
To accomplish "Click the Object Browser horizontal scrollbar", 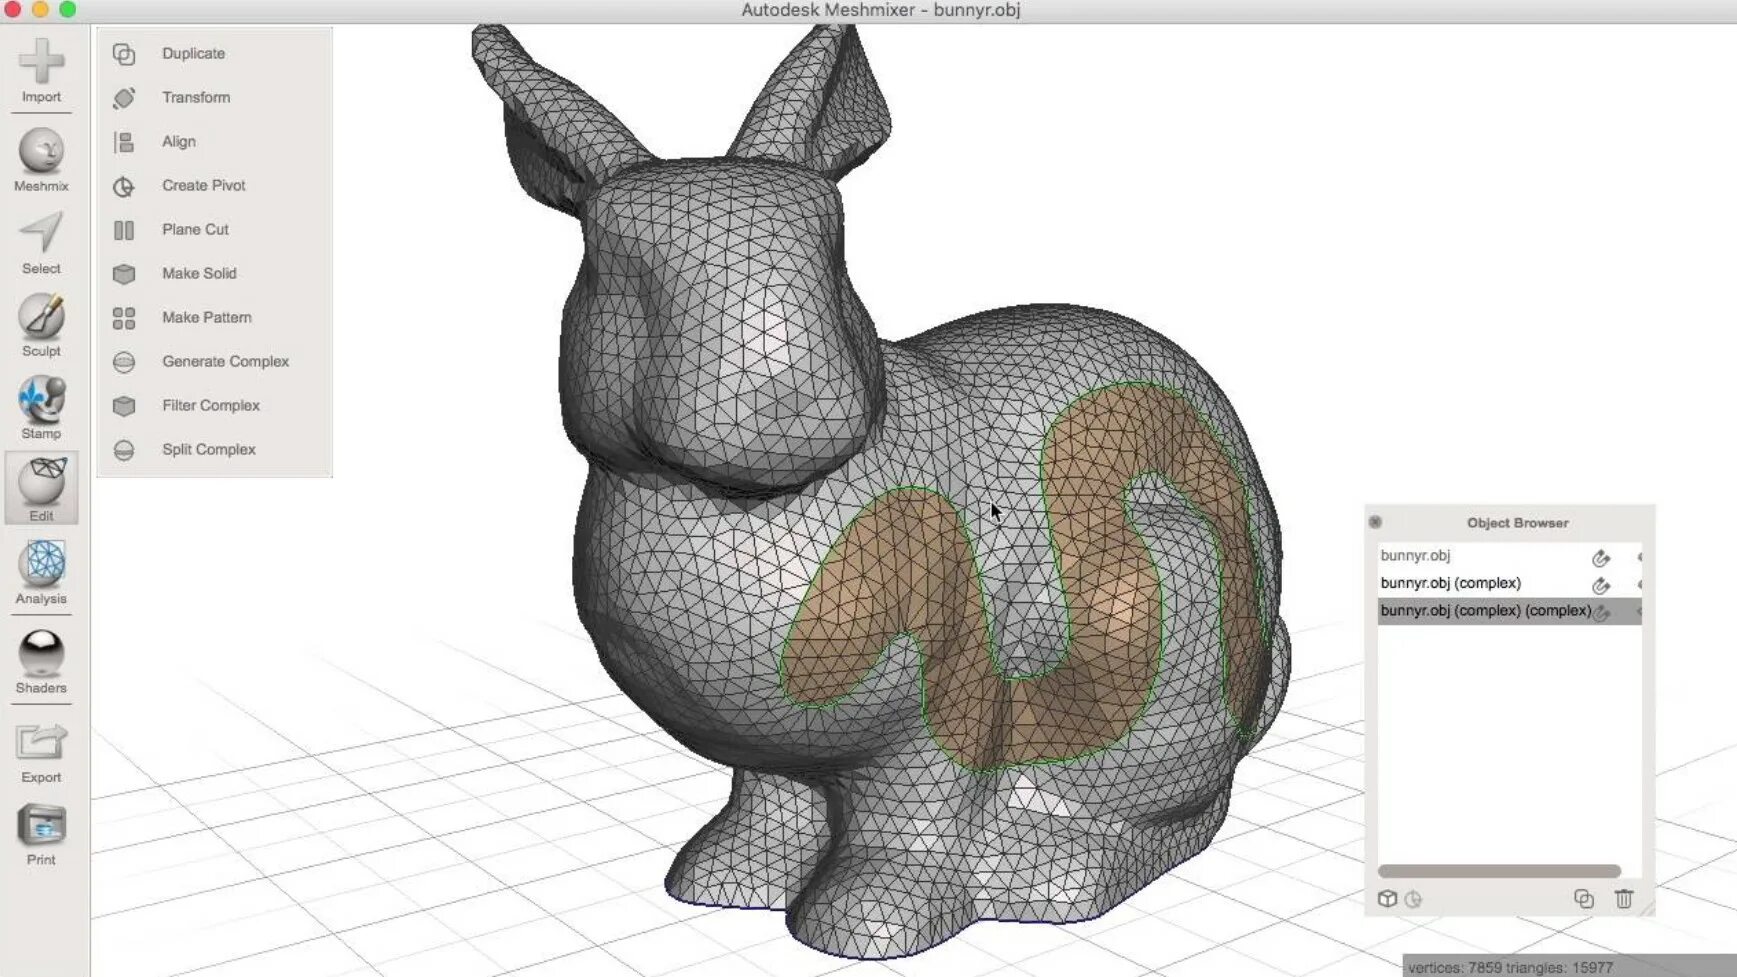I will click(x=1499, y=871).
